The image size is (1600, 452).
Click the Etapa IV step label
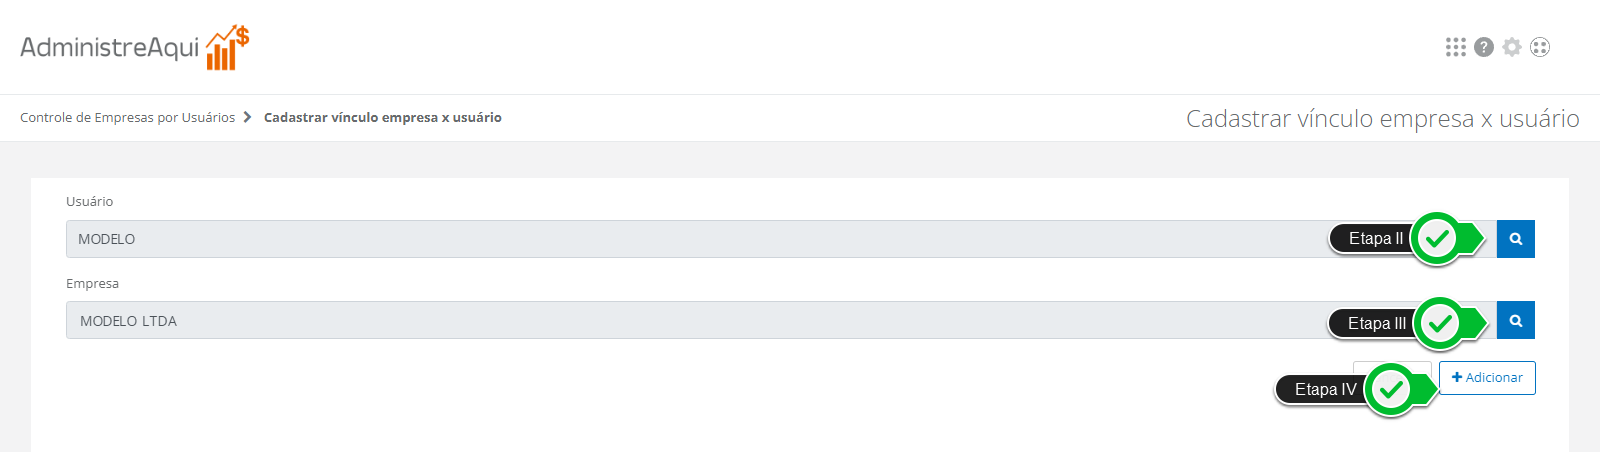(1325, 390)
